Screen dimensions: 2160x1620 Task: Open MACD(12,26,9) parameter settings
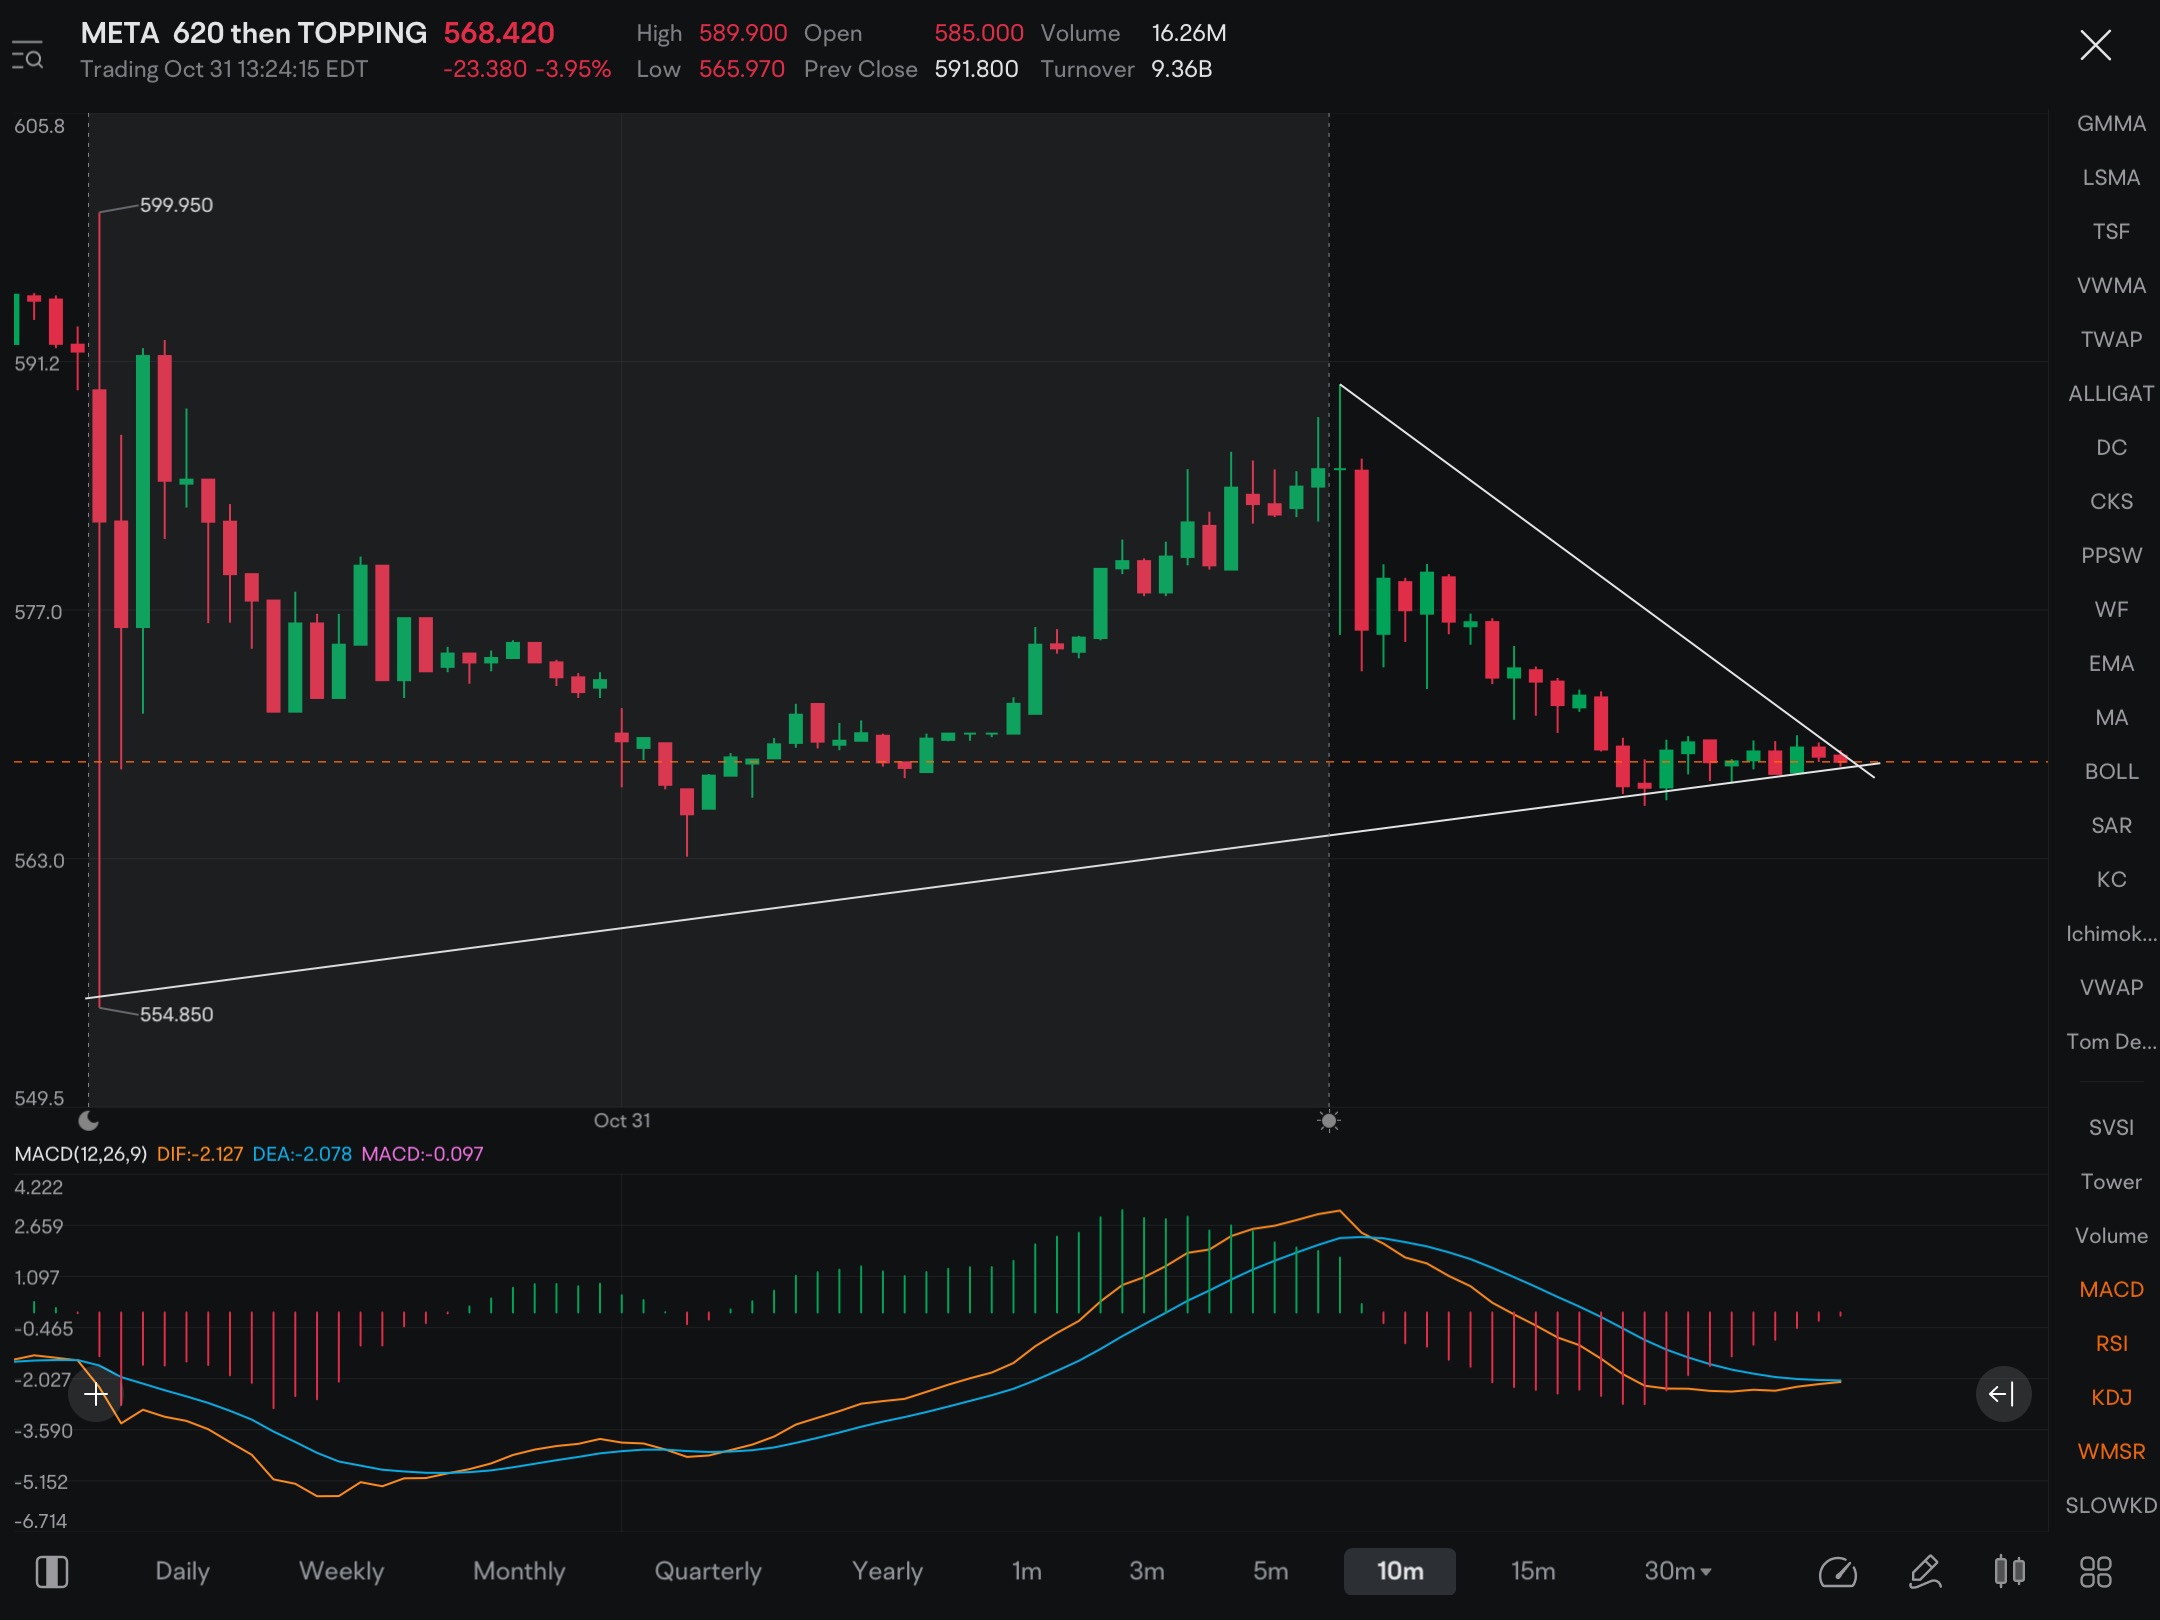point(81,1154)
